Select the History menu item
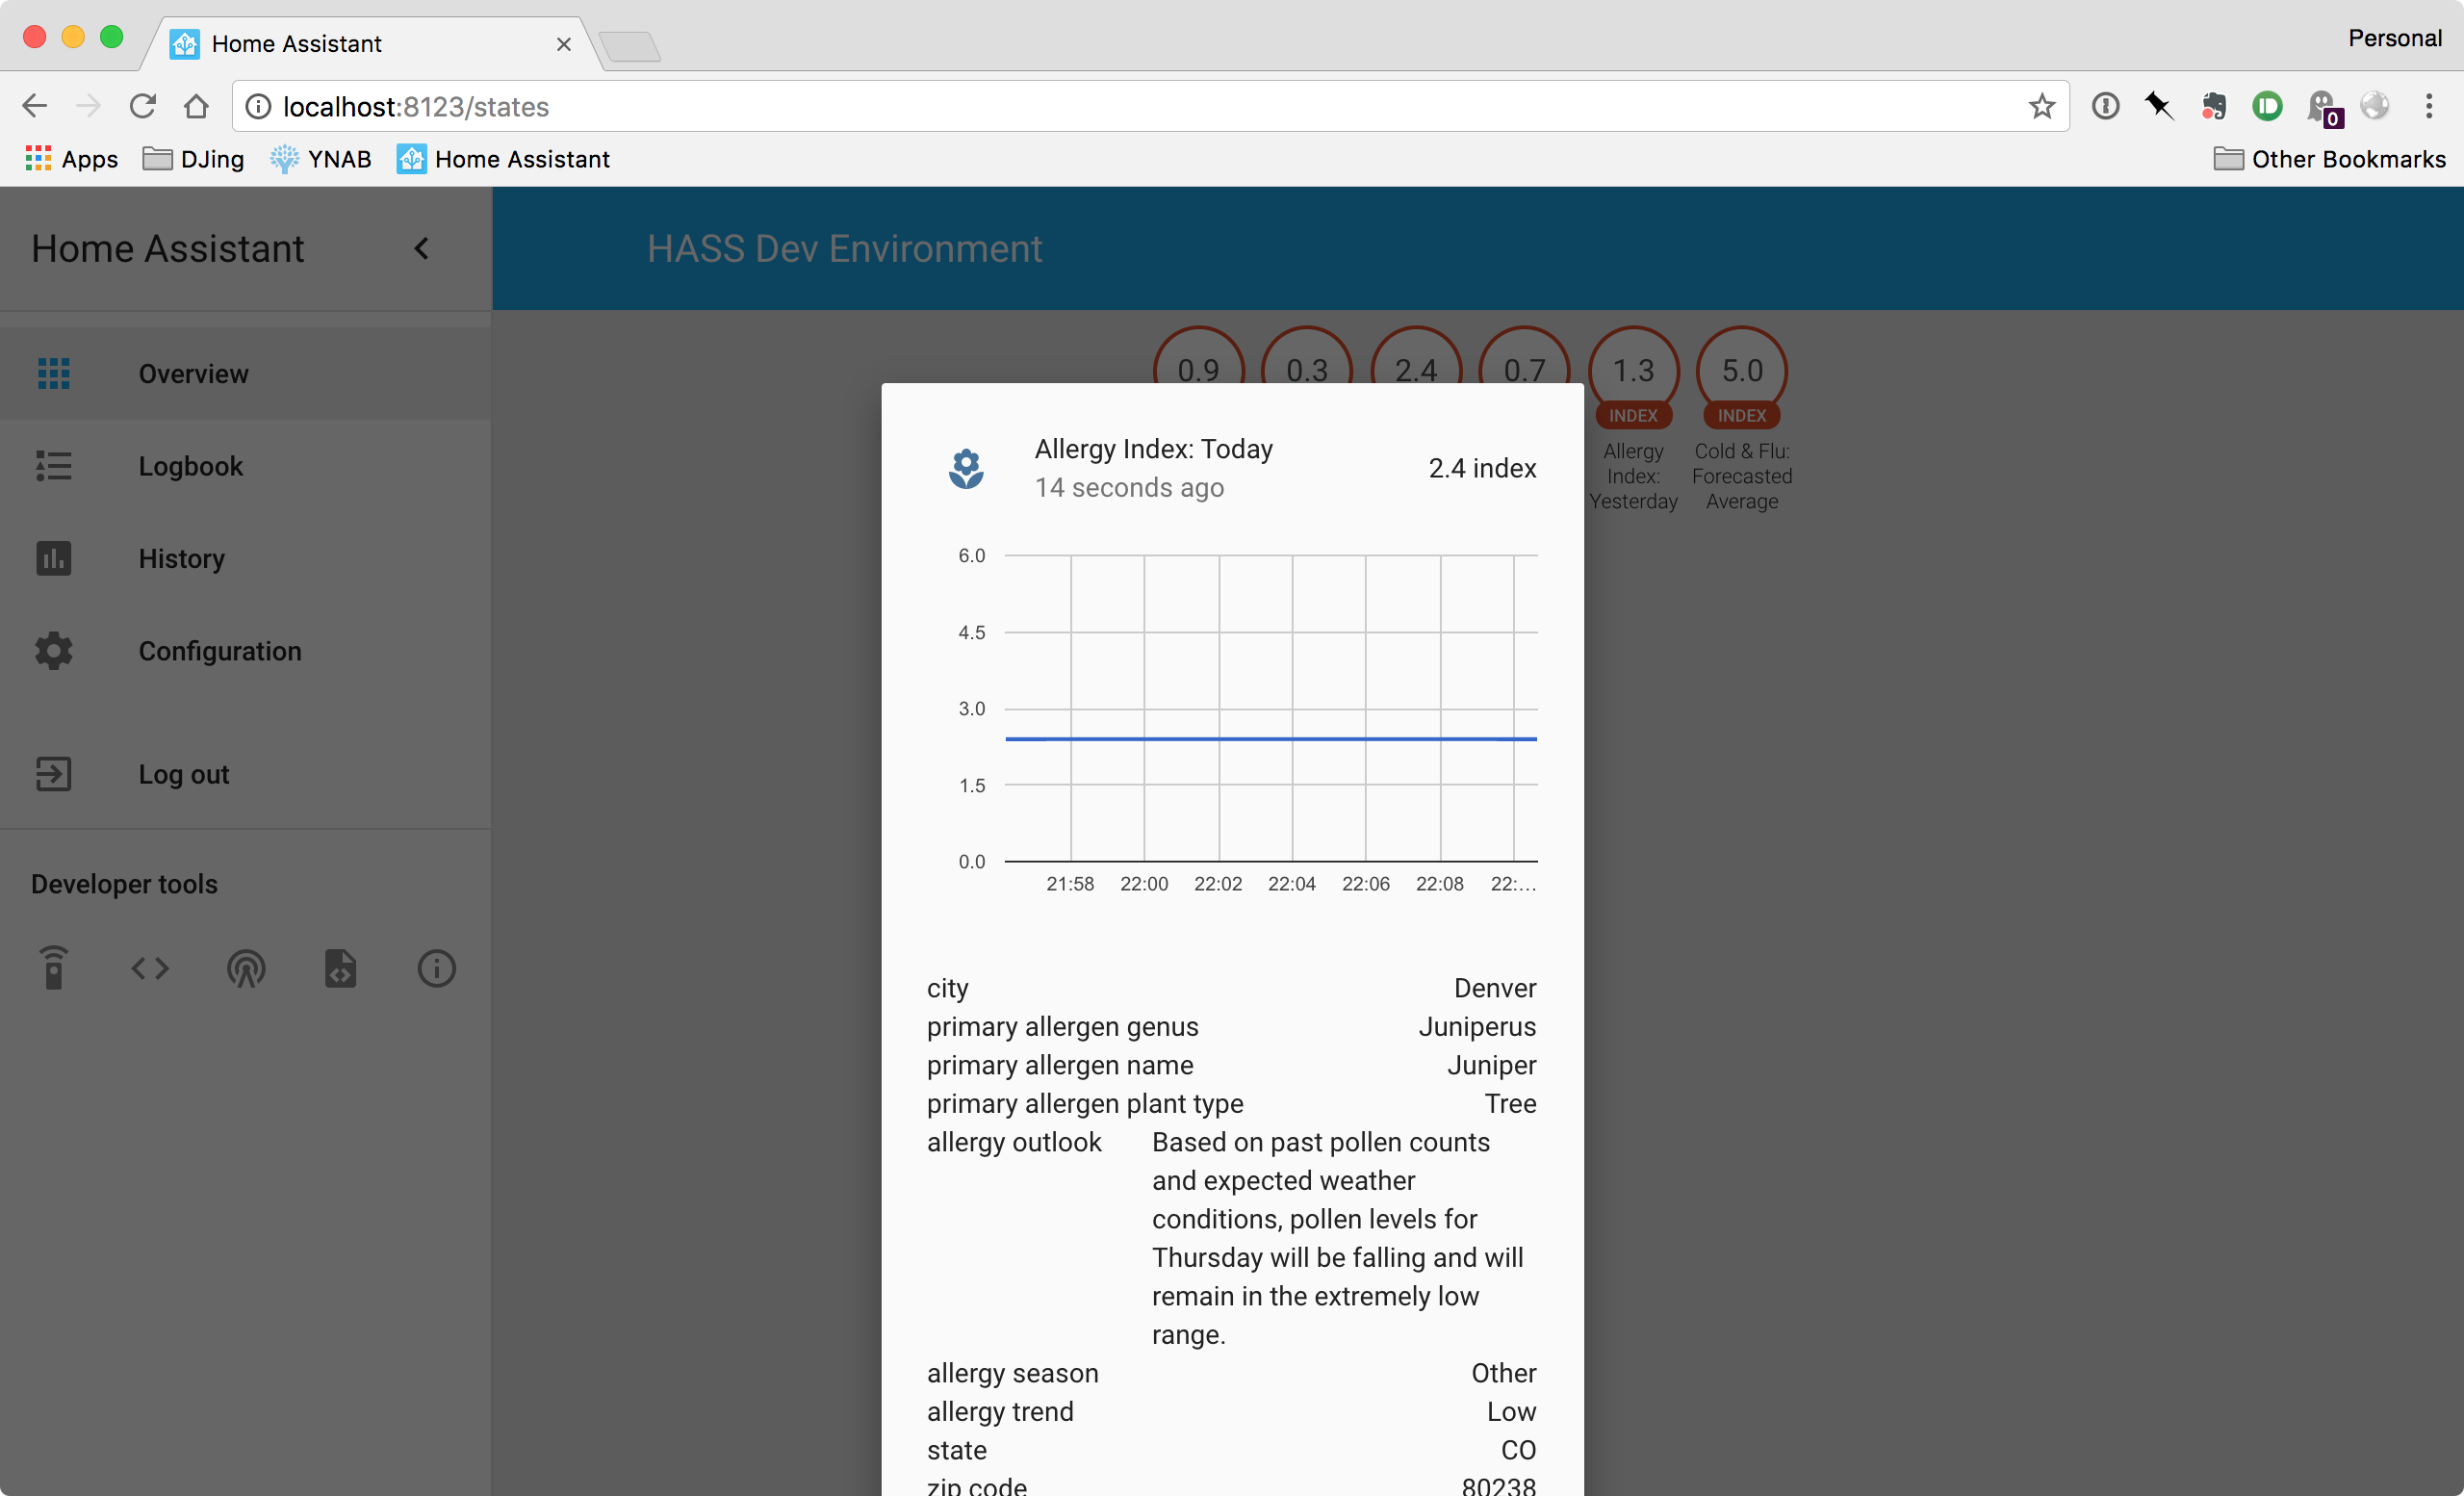 245,558
